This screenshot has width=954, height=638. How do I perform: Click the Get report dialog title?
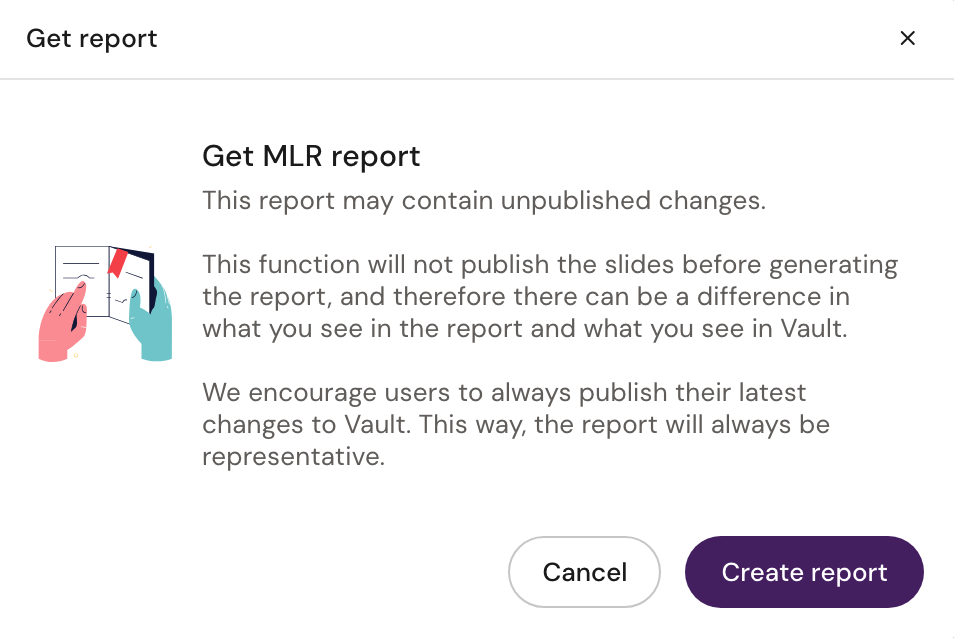91,38
